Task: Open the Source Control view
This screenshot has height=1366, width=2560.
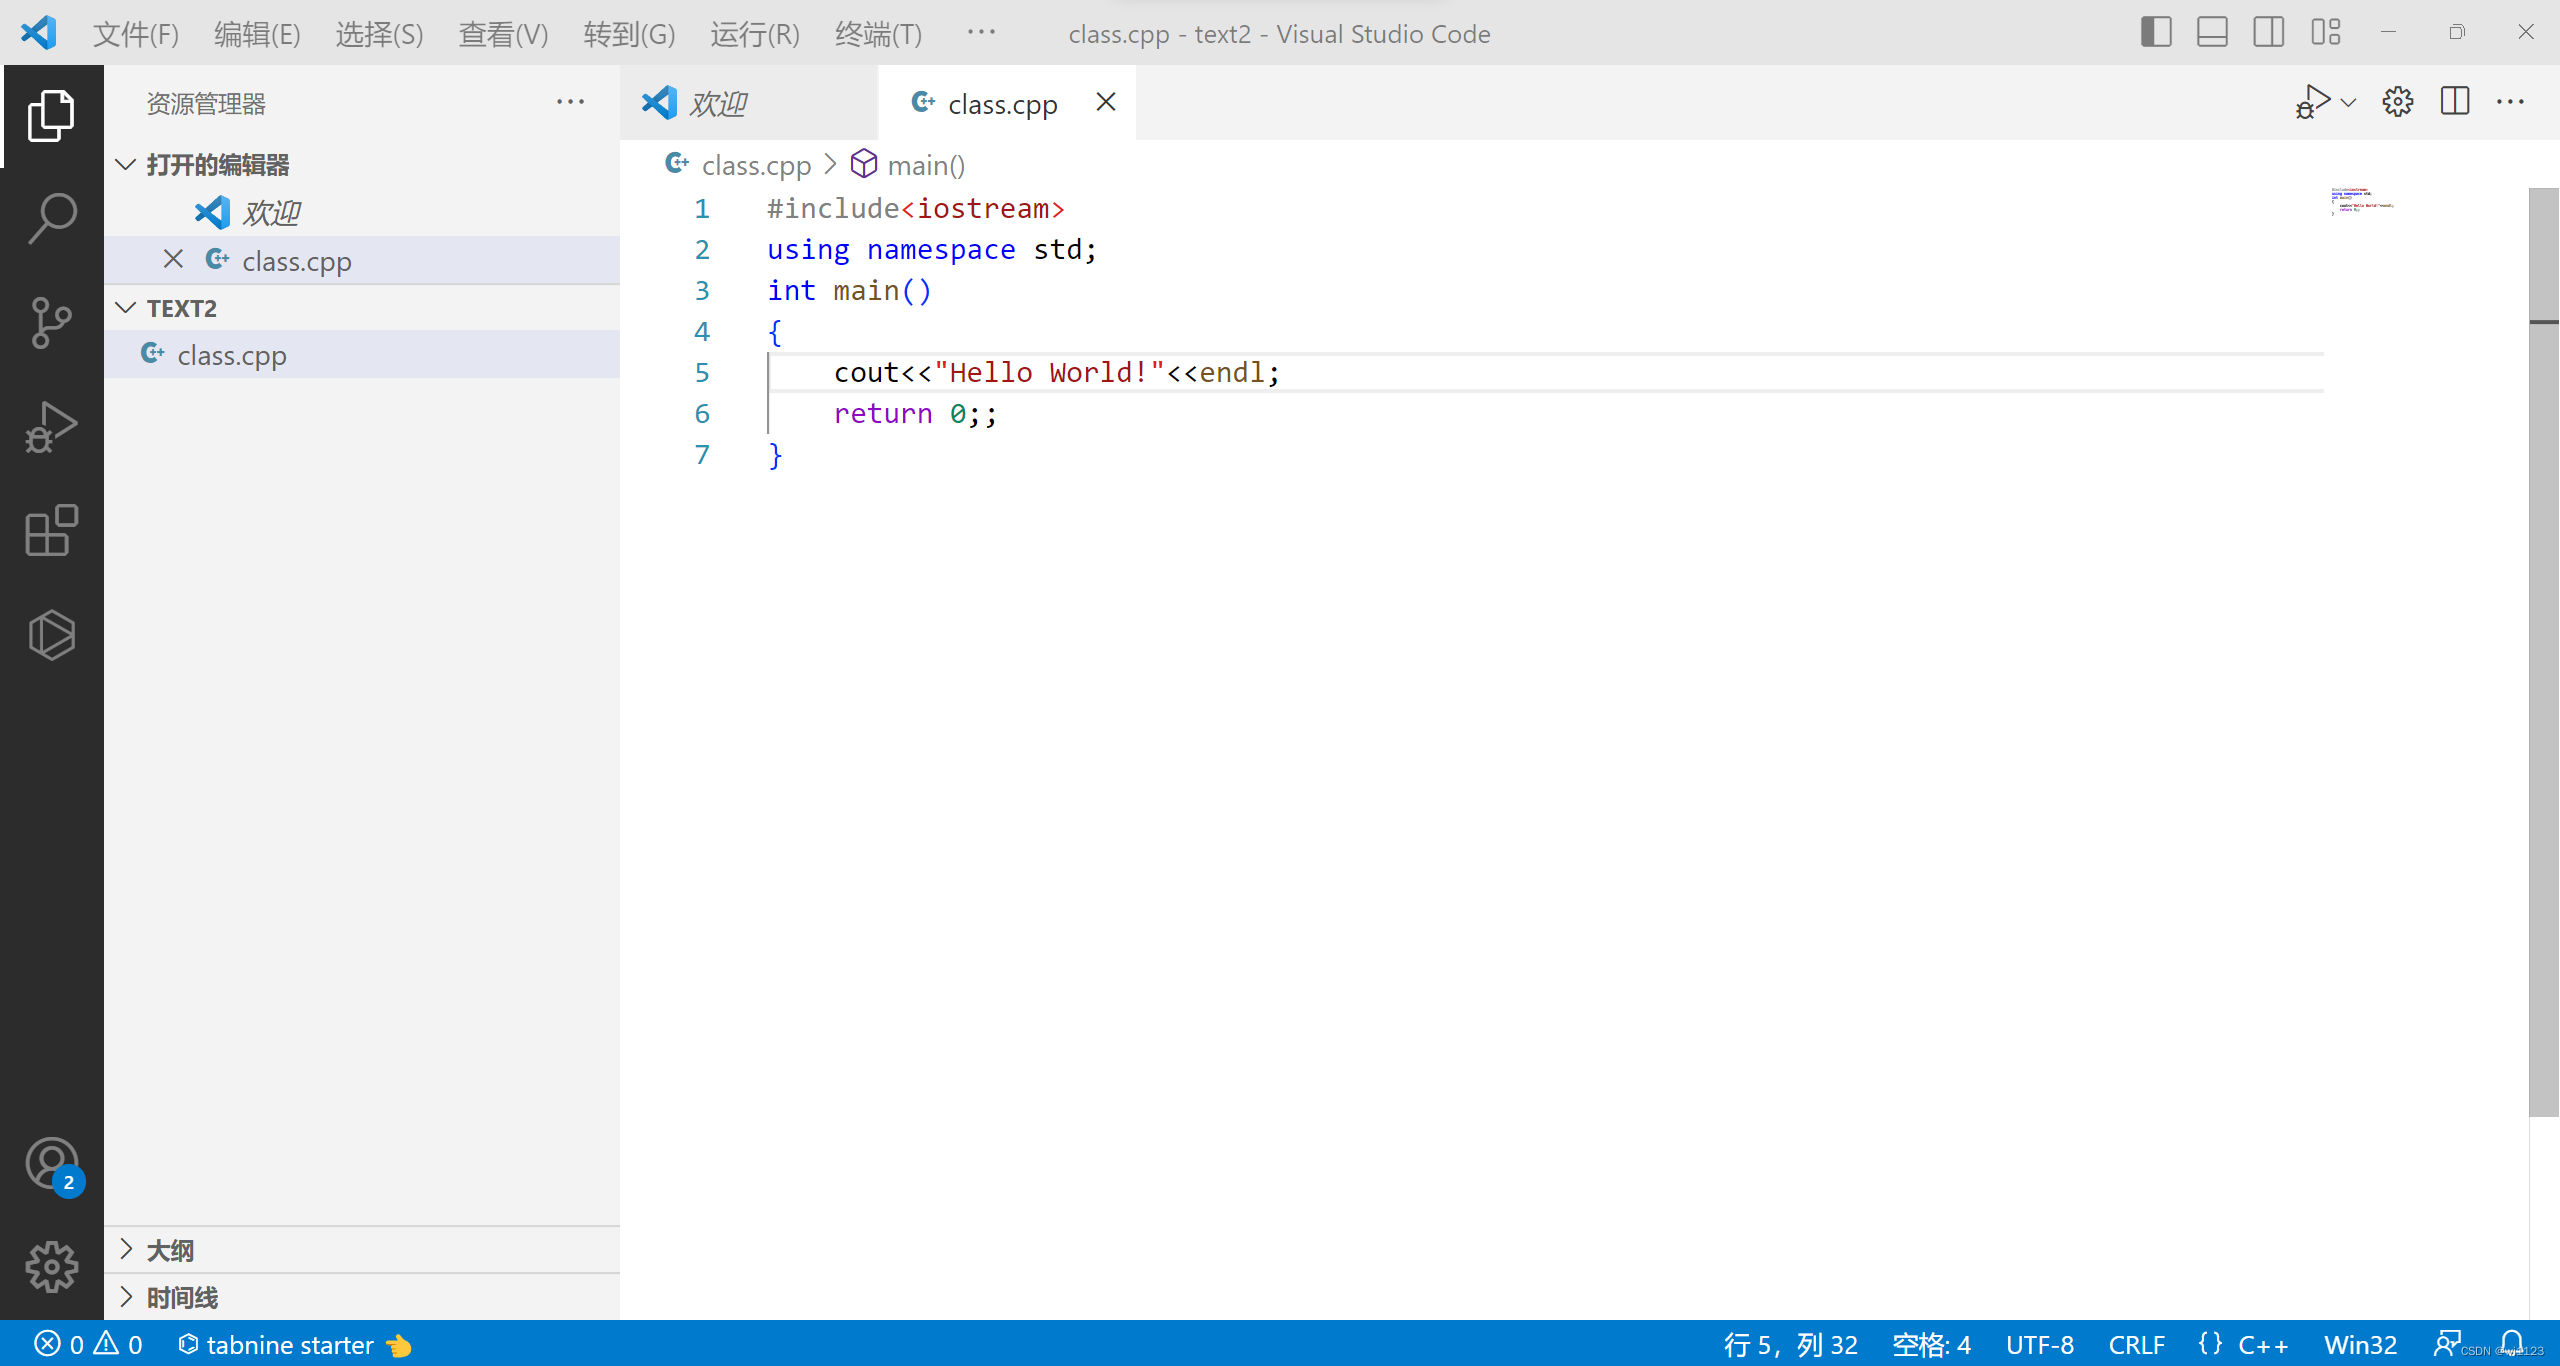Action: (52, 322)
